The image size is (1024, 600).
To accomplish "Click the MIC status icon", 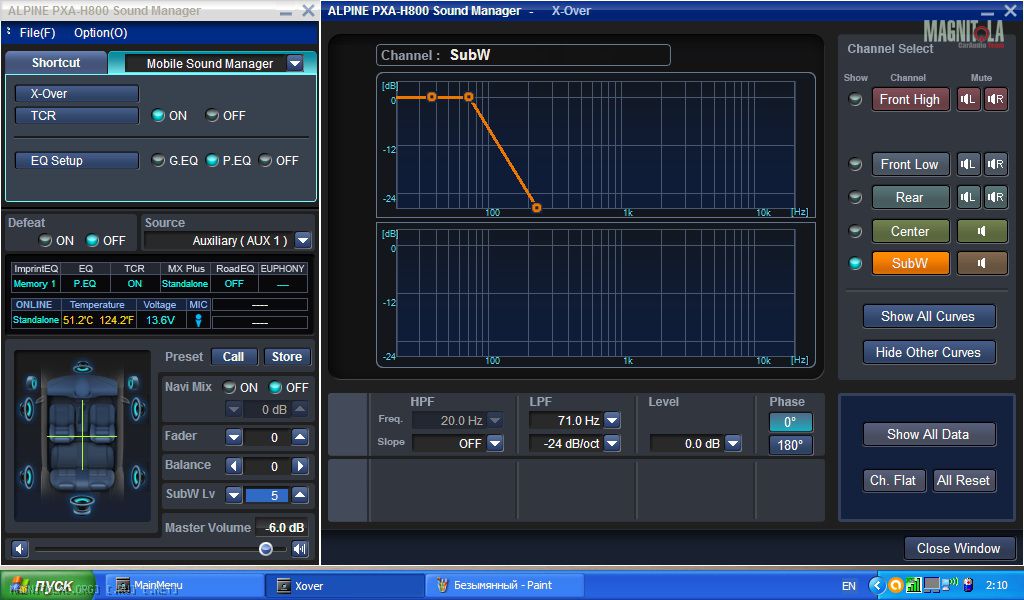I will pyautogui.click(x=198, y=320).
